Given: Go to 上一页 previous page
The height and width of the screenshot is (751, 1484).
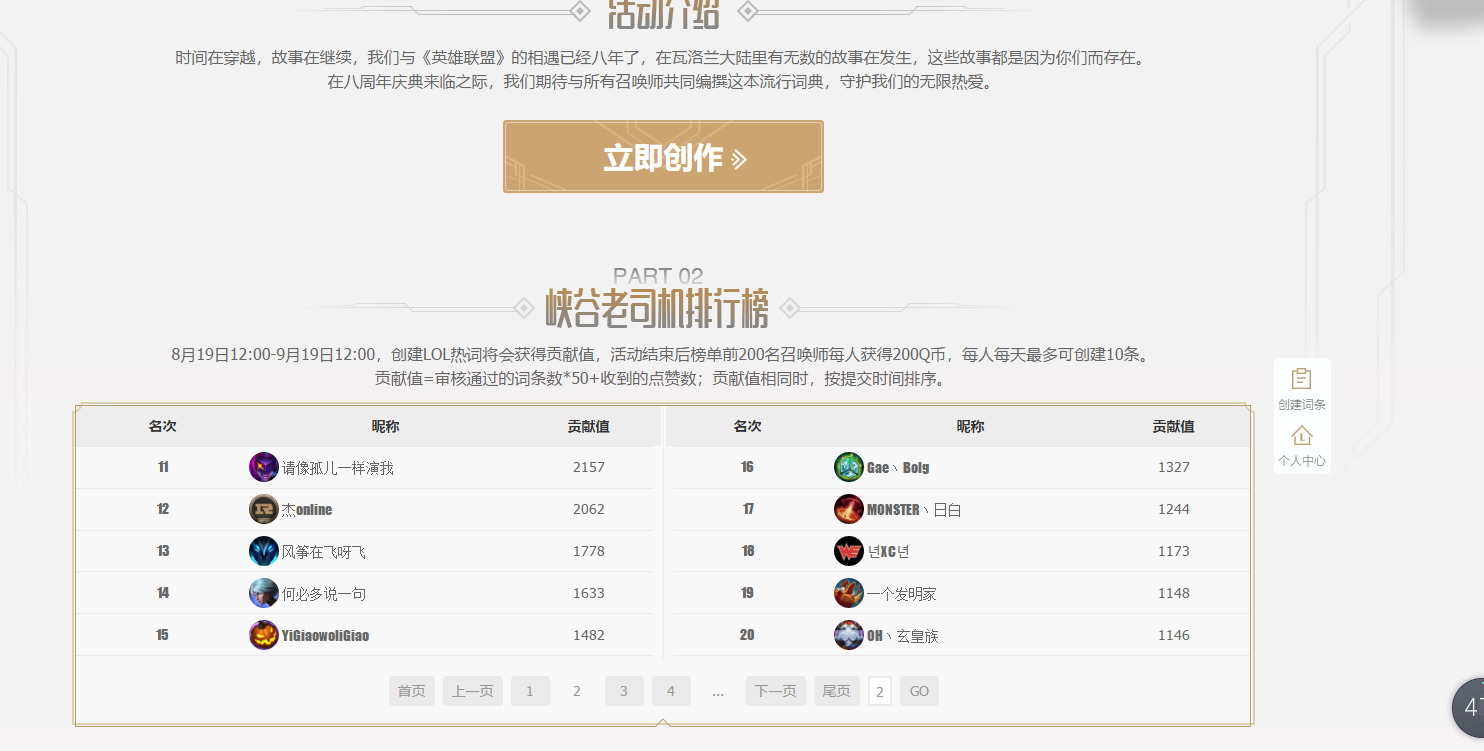Looking at the screenshot, I should [x=473, y=691].
